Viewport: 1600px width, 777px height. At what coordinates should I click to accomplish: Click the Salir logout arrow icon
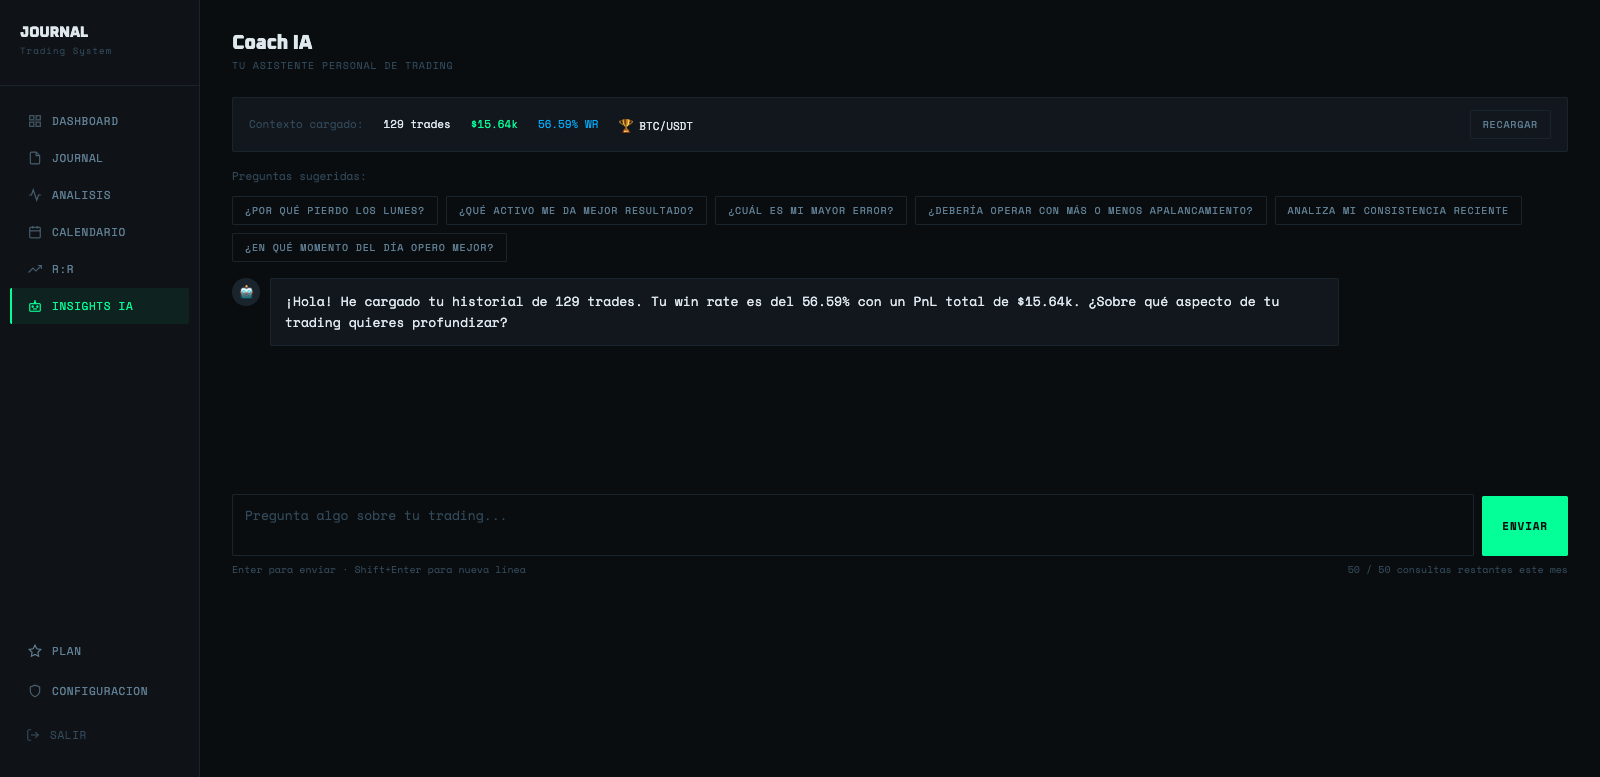tap(33, 735)
